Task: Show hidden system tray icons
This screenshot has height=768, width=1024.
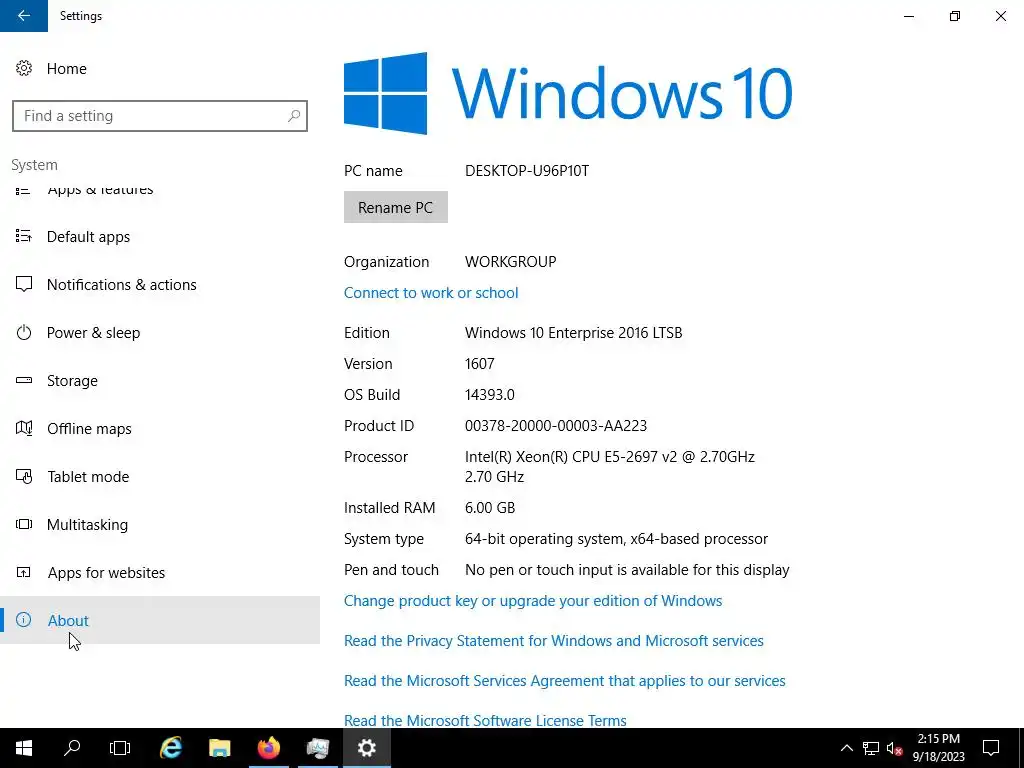Action: pos(846,748)
